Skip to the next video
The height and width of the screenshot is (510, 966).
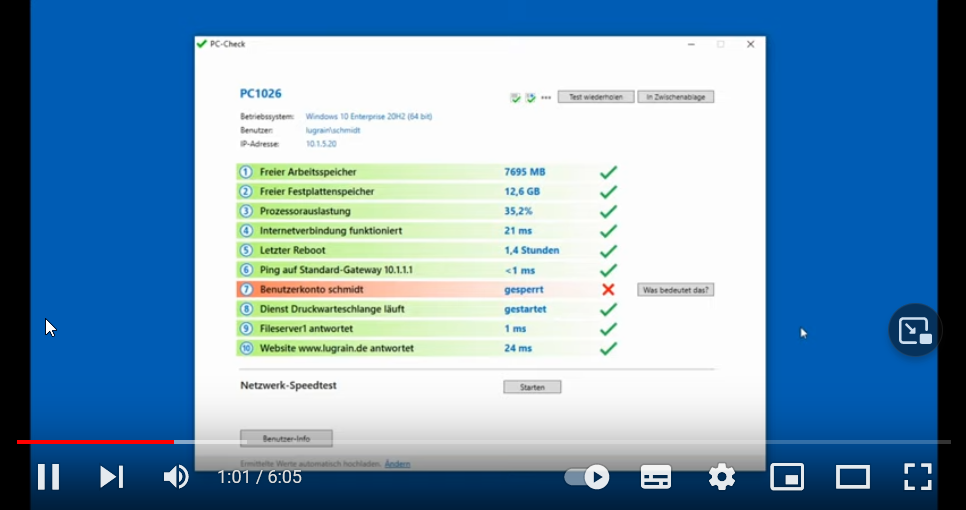click(x=111, y=477)
